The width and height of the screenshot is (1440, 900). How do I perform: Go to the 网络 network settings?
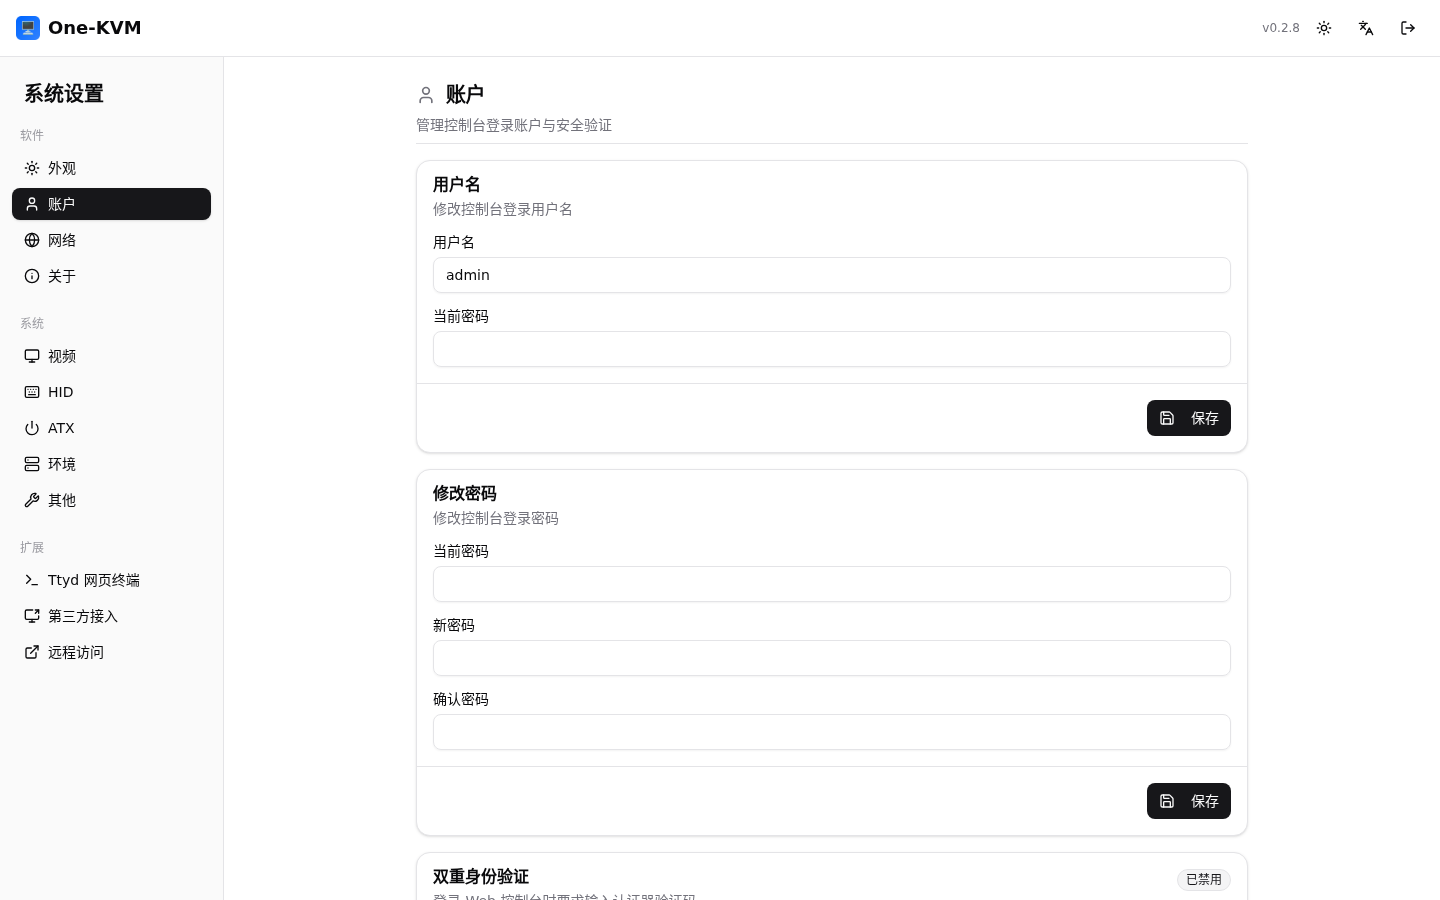(111, 240)
